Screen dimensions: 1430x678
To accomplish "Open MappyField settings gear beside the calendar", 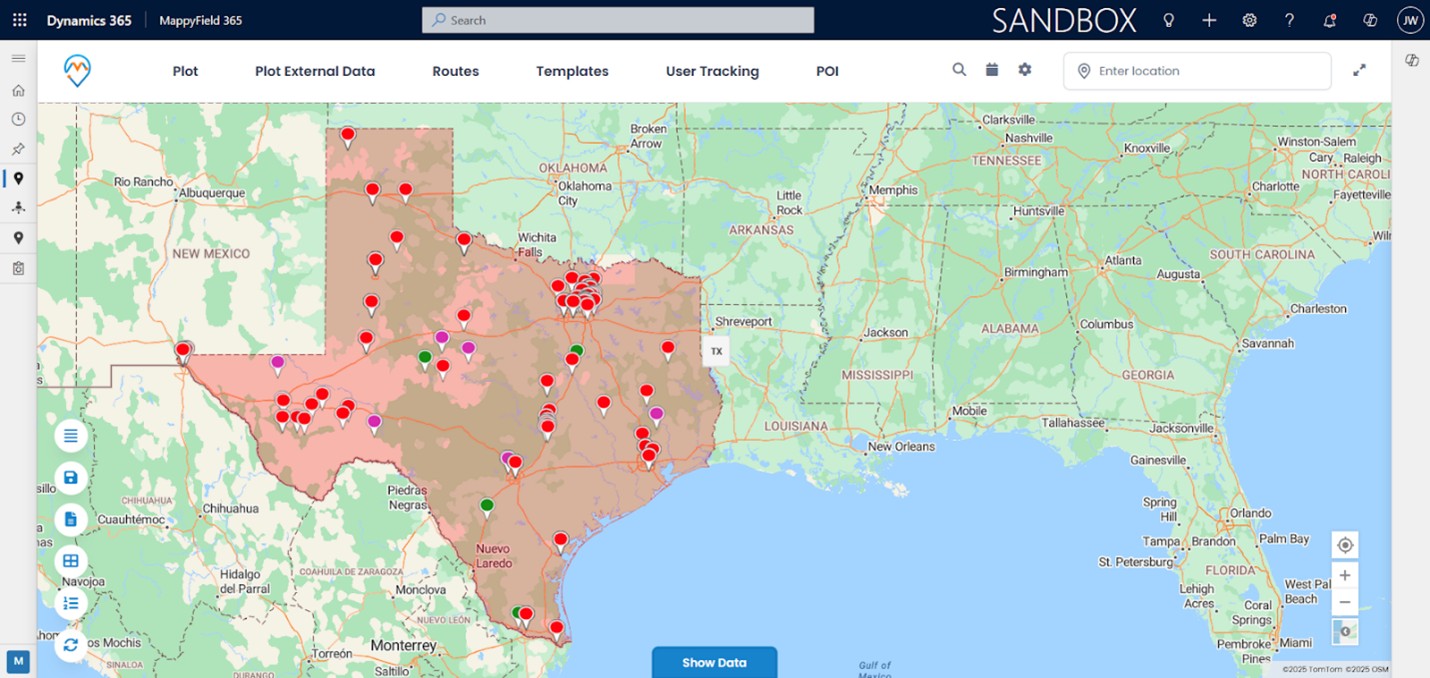I will 1025,70.
